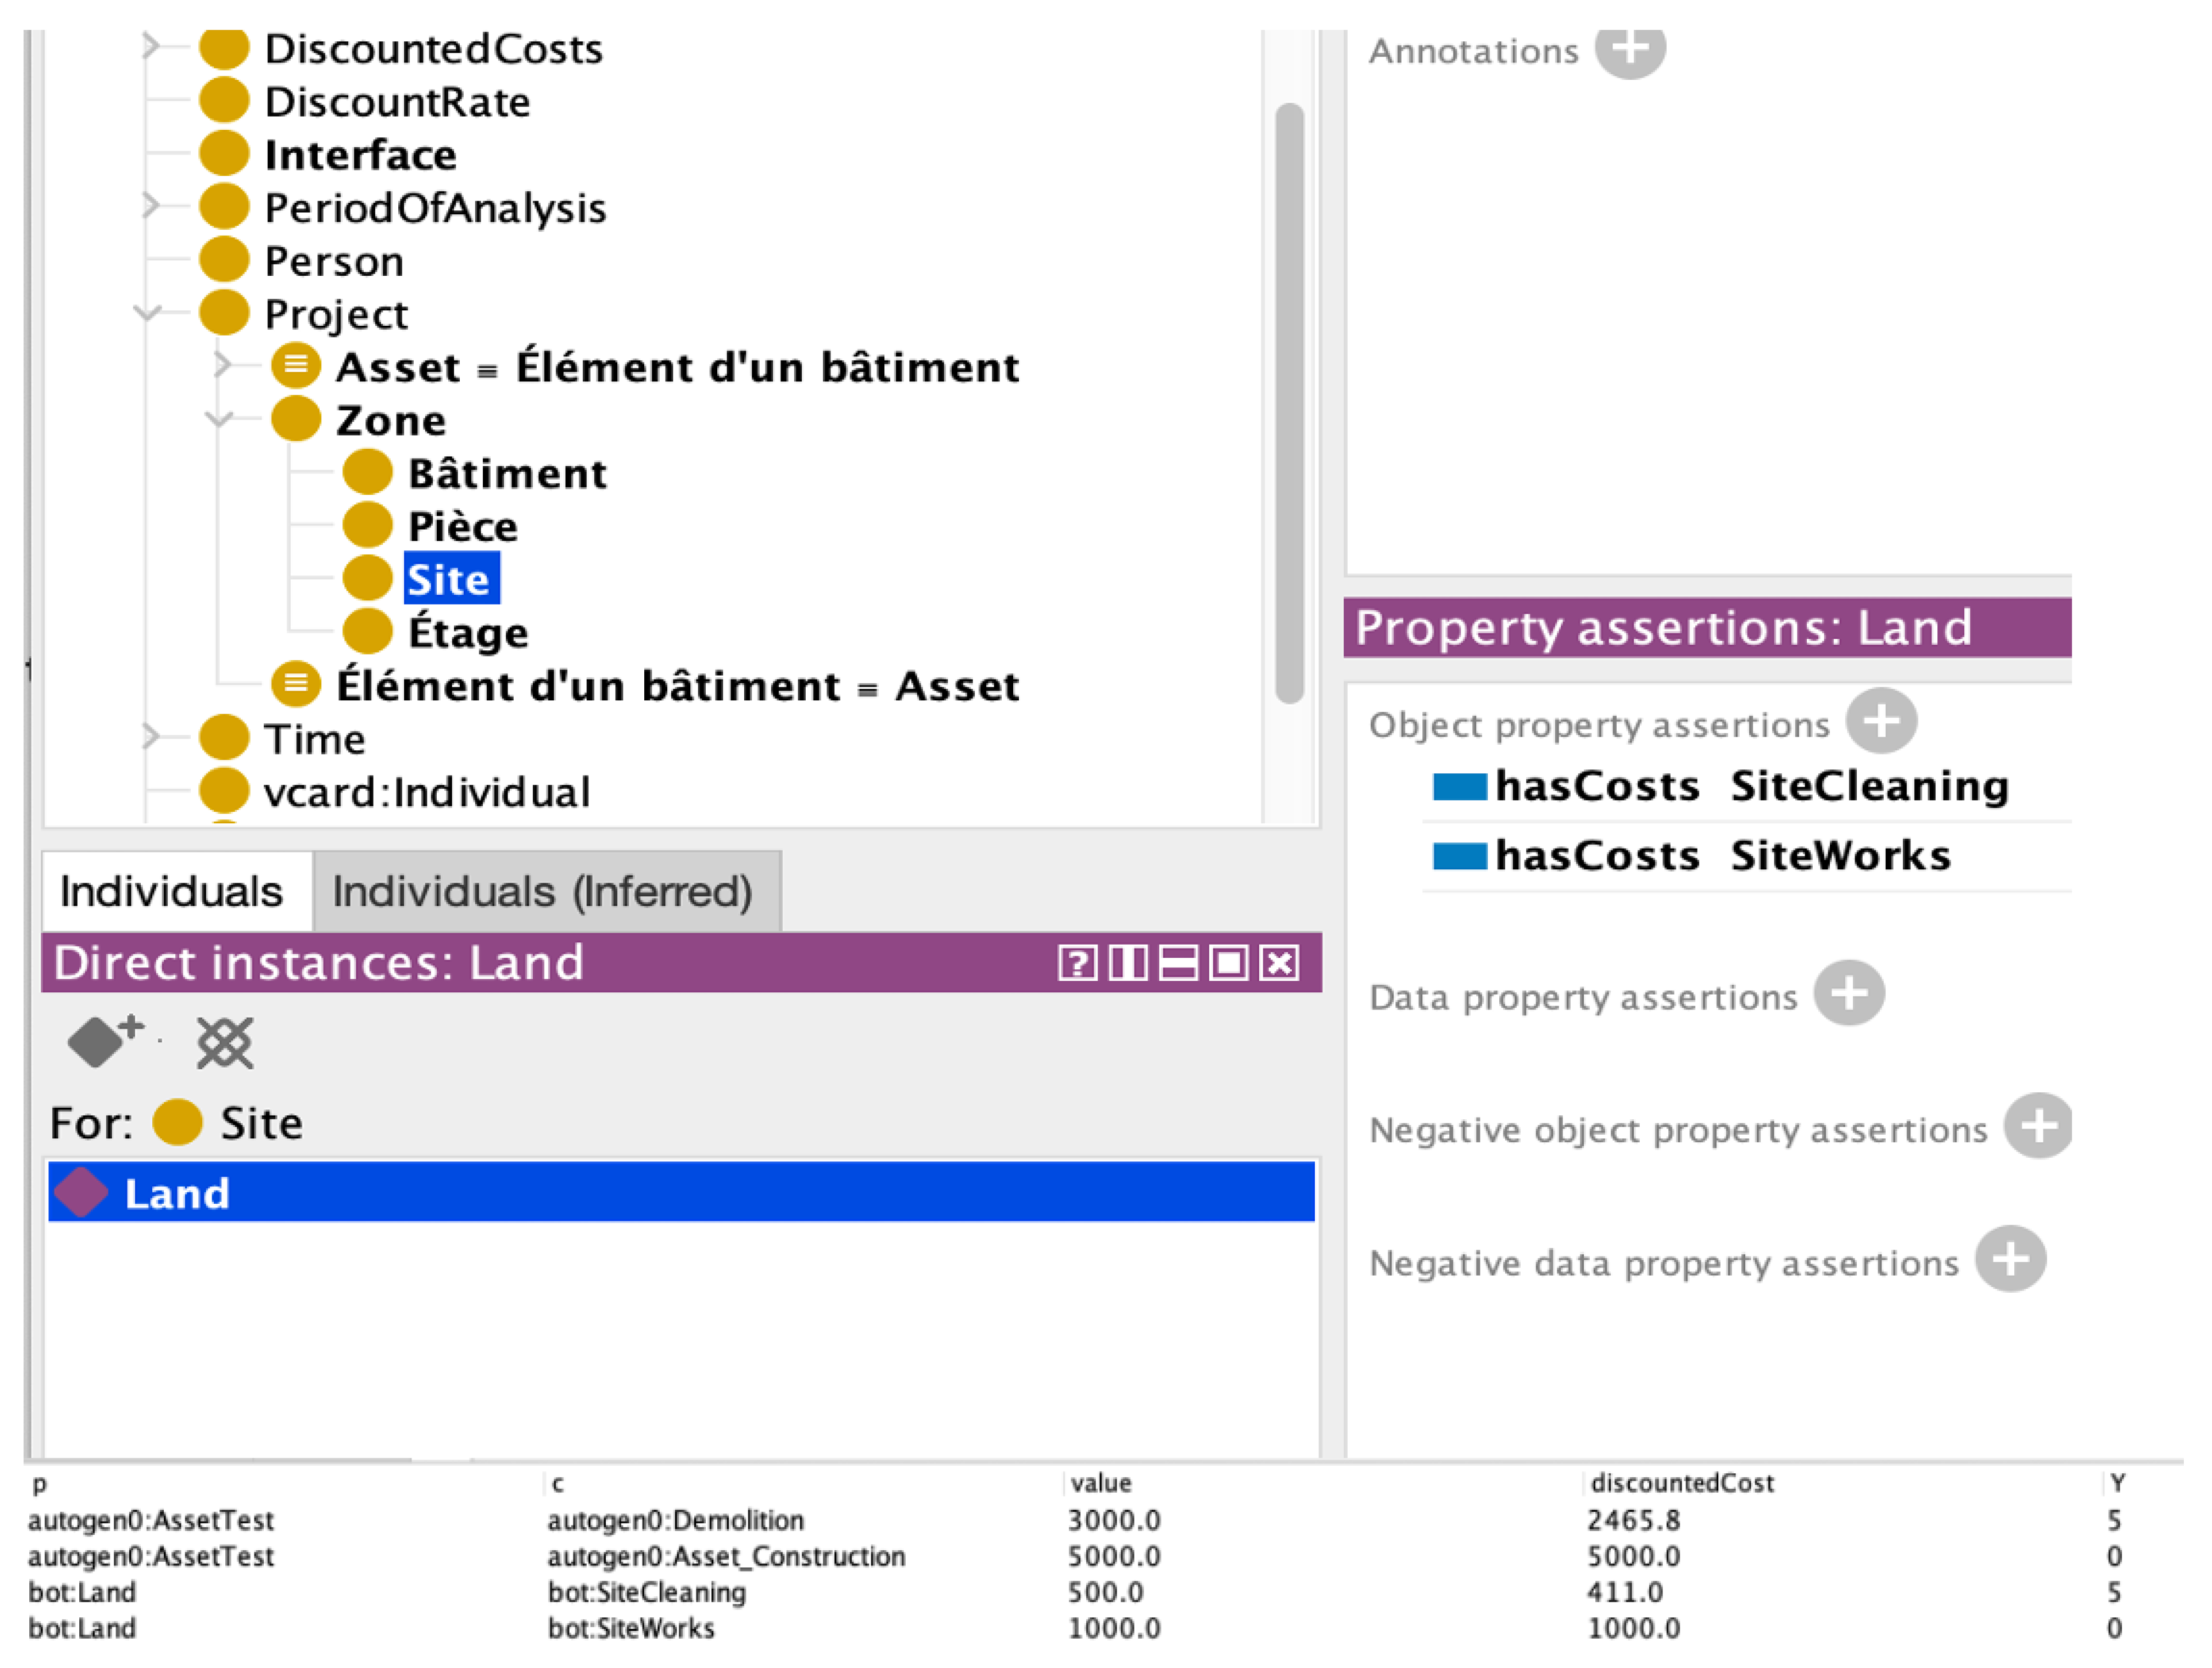2212x1668 pixels.
Task: Click the delete individual icon
Action: click(x=225, y=1043)
